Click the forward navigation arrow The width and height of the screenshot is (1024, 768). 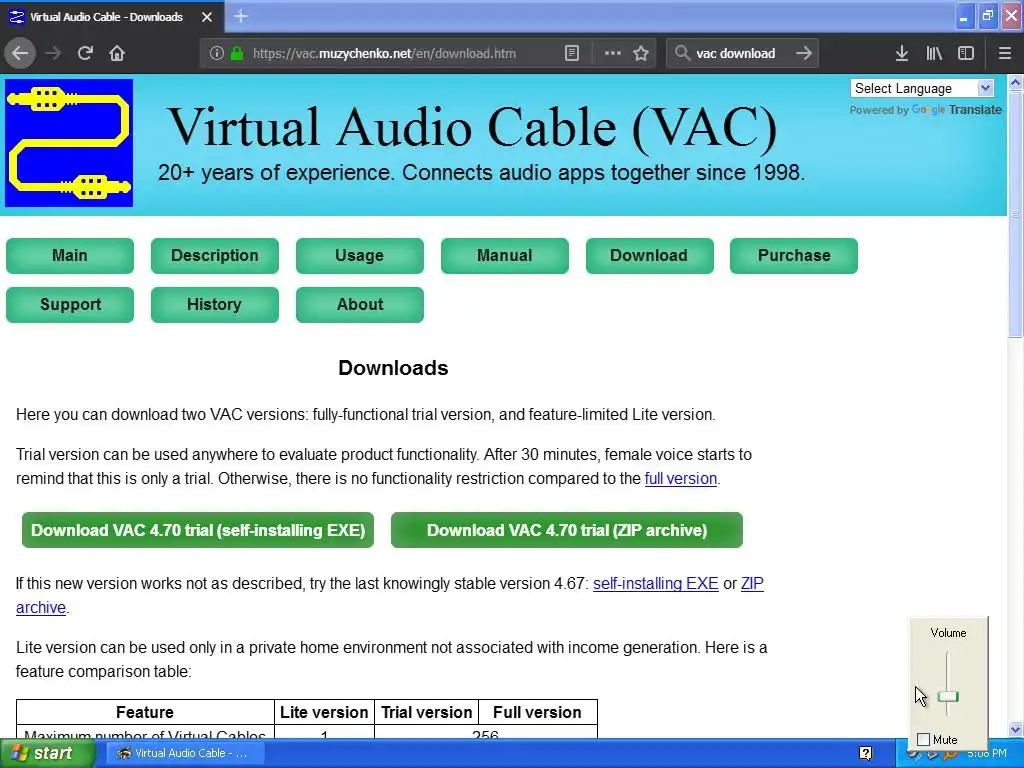54,54
